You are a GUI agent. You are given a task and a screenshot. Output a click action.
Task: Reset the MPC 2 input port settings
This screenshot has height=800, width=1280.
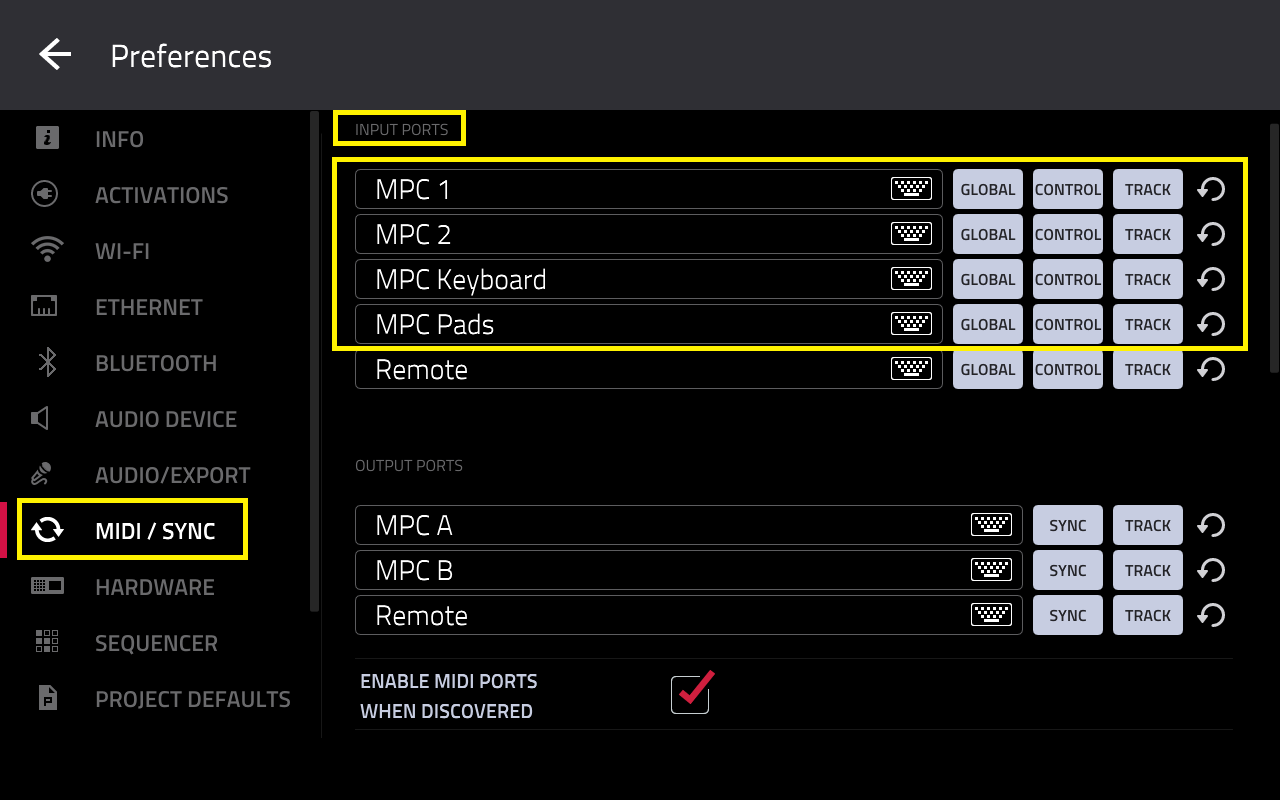[1211, 234]
